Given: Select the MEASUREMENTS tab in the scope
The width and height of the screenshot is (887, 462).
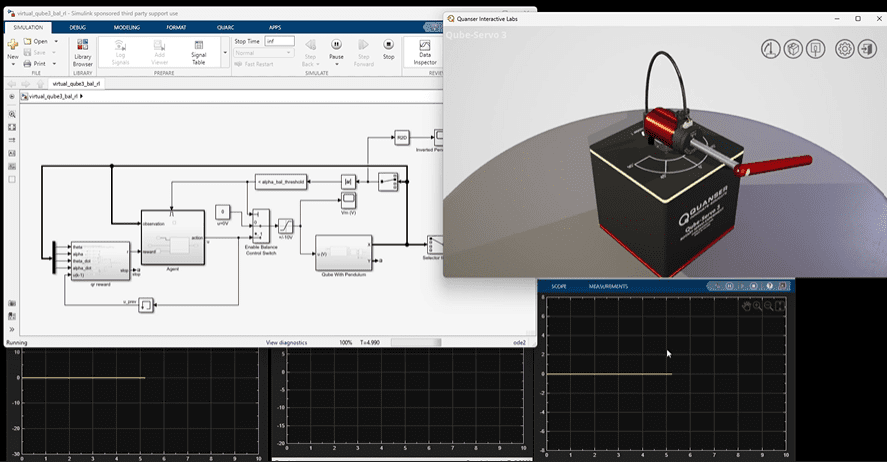Looking at the screenshot, I should 608,287.
